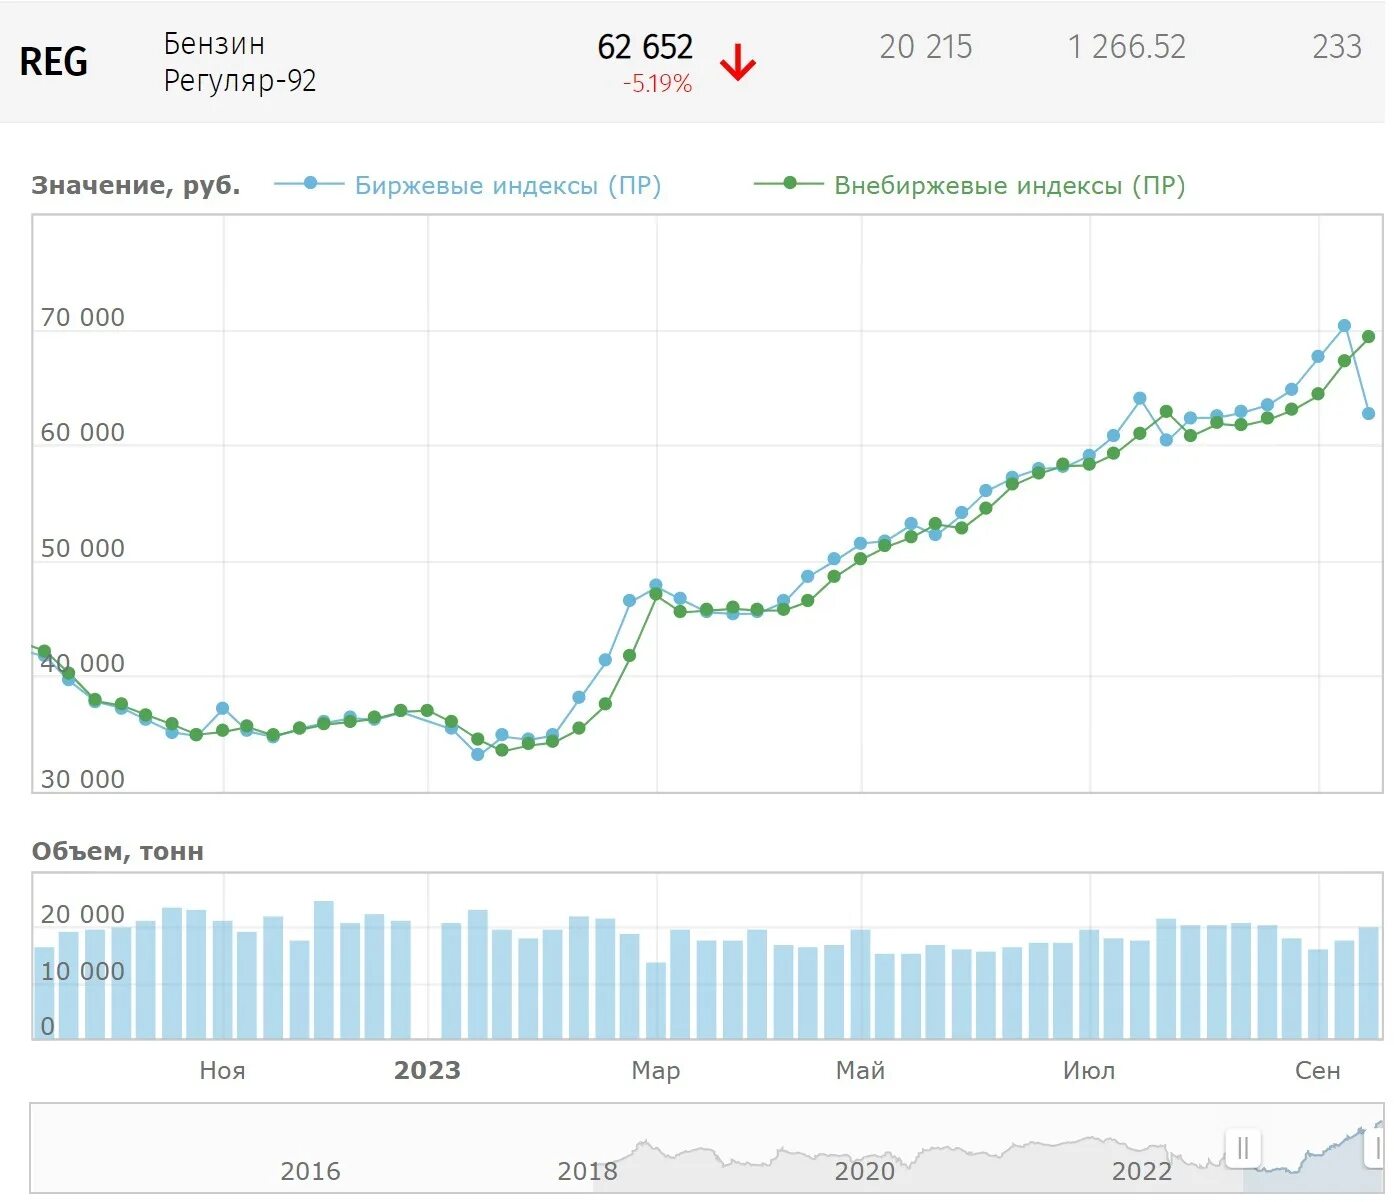Click the 2020 label in range navigator
This screenshot has width=1394, height=1202.
click(x=864, y=1171)
